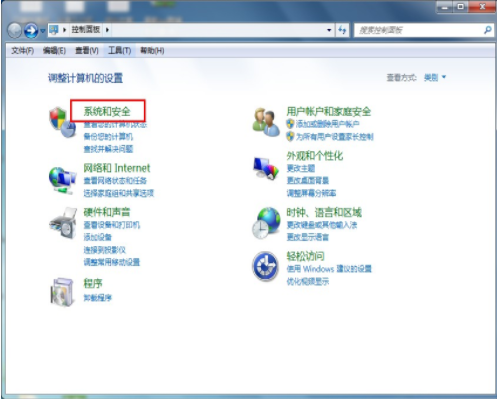This screenshot has height=399, width=497.
Task: Expand chevron before 控制面板 in address bar
Action: point(65,30)
